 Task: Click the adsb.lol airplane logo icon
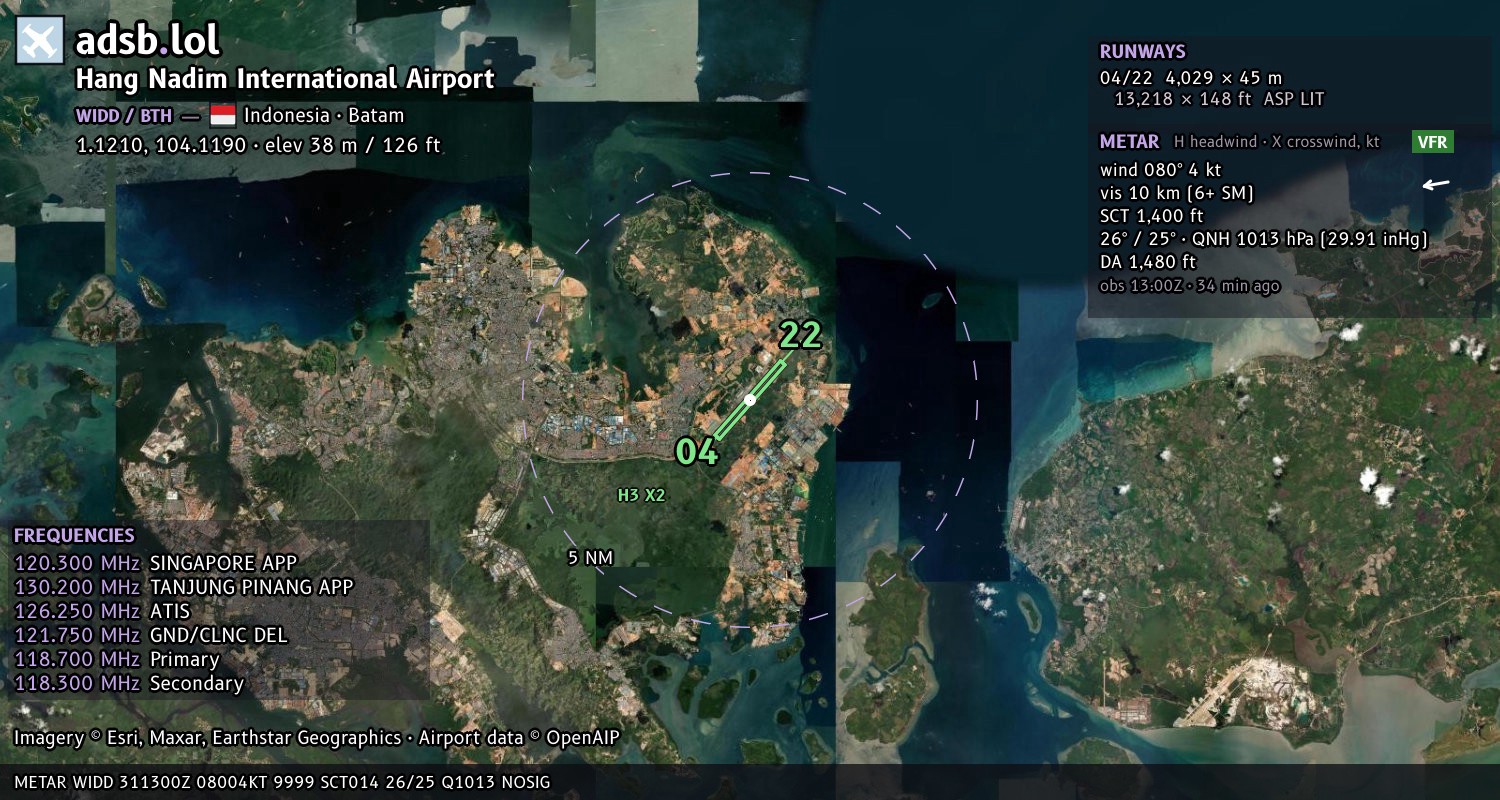(40, 41)
